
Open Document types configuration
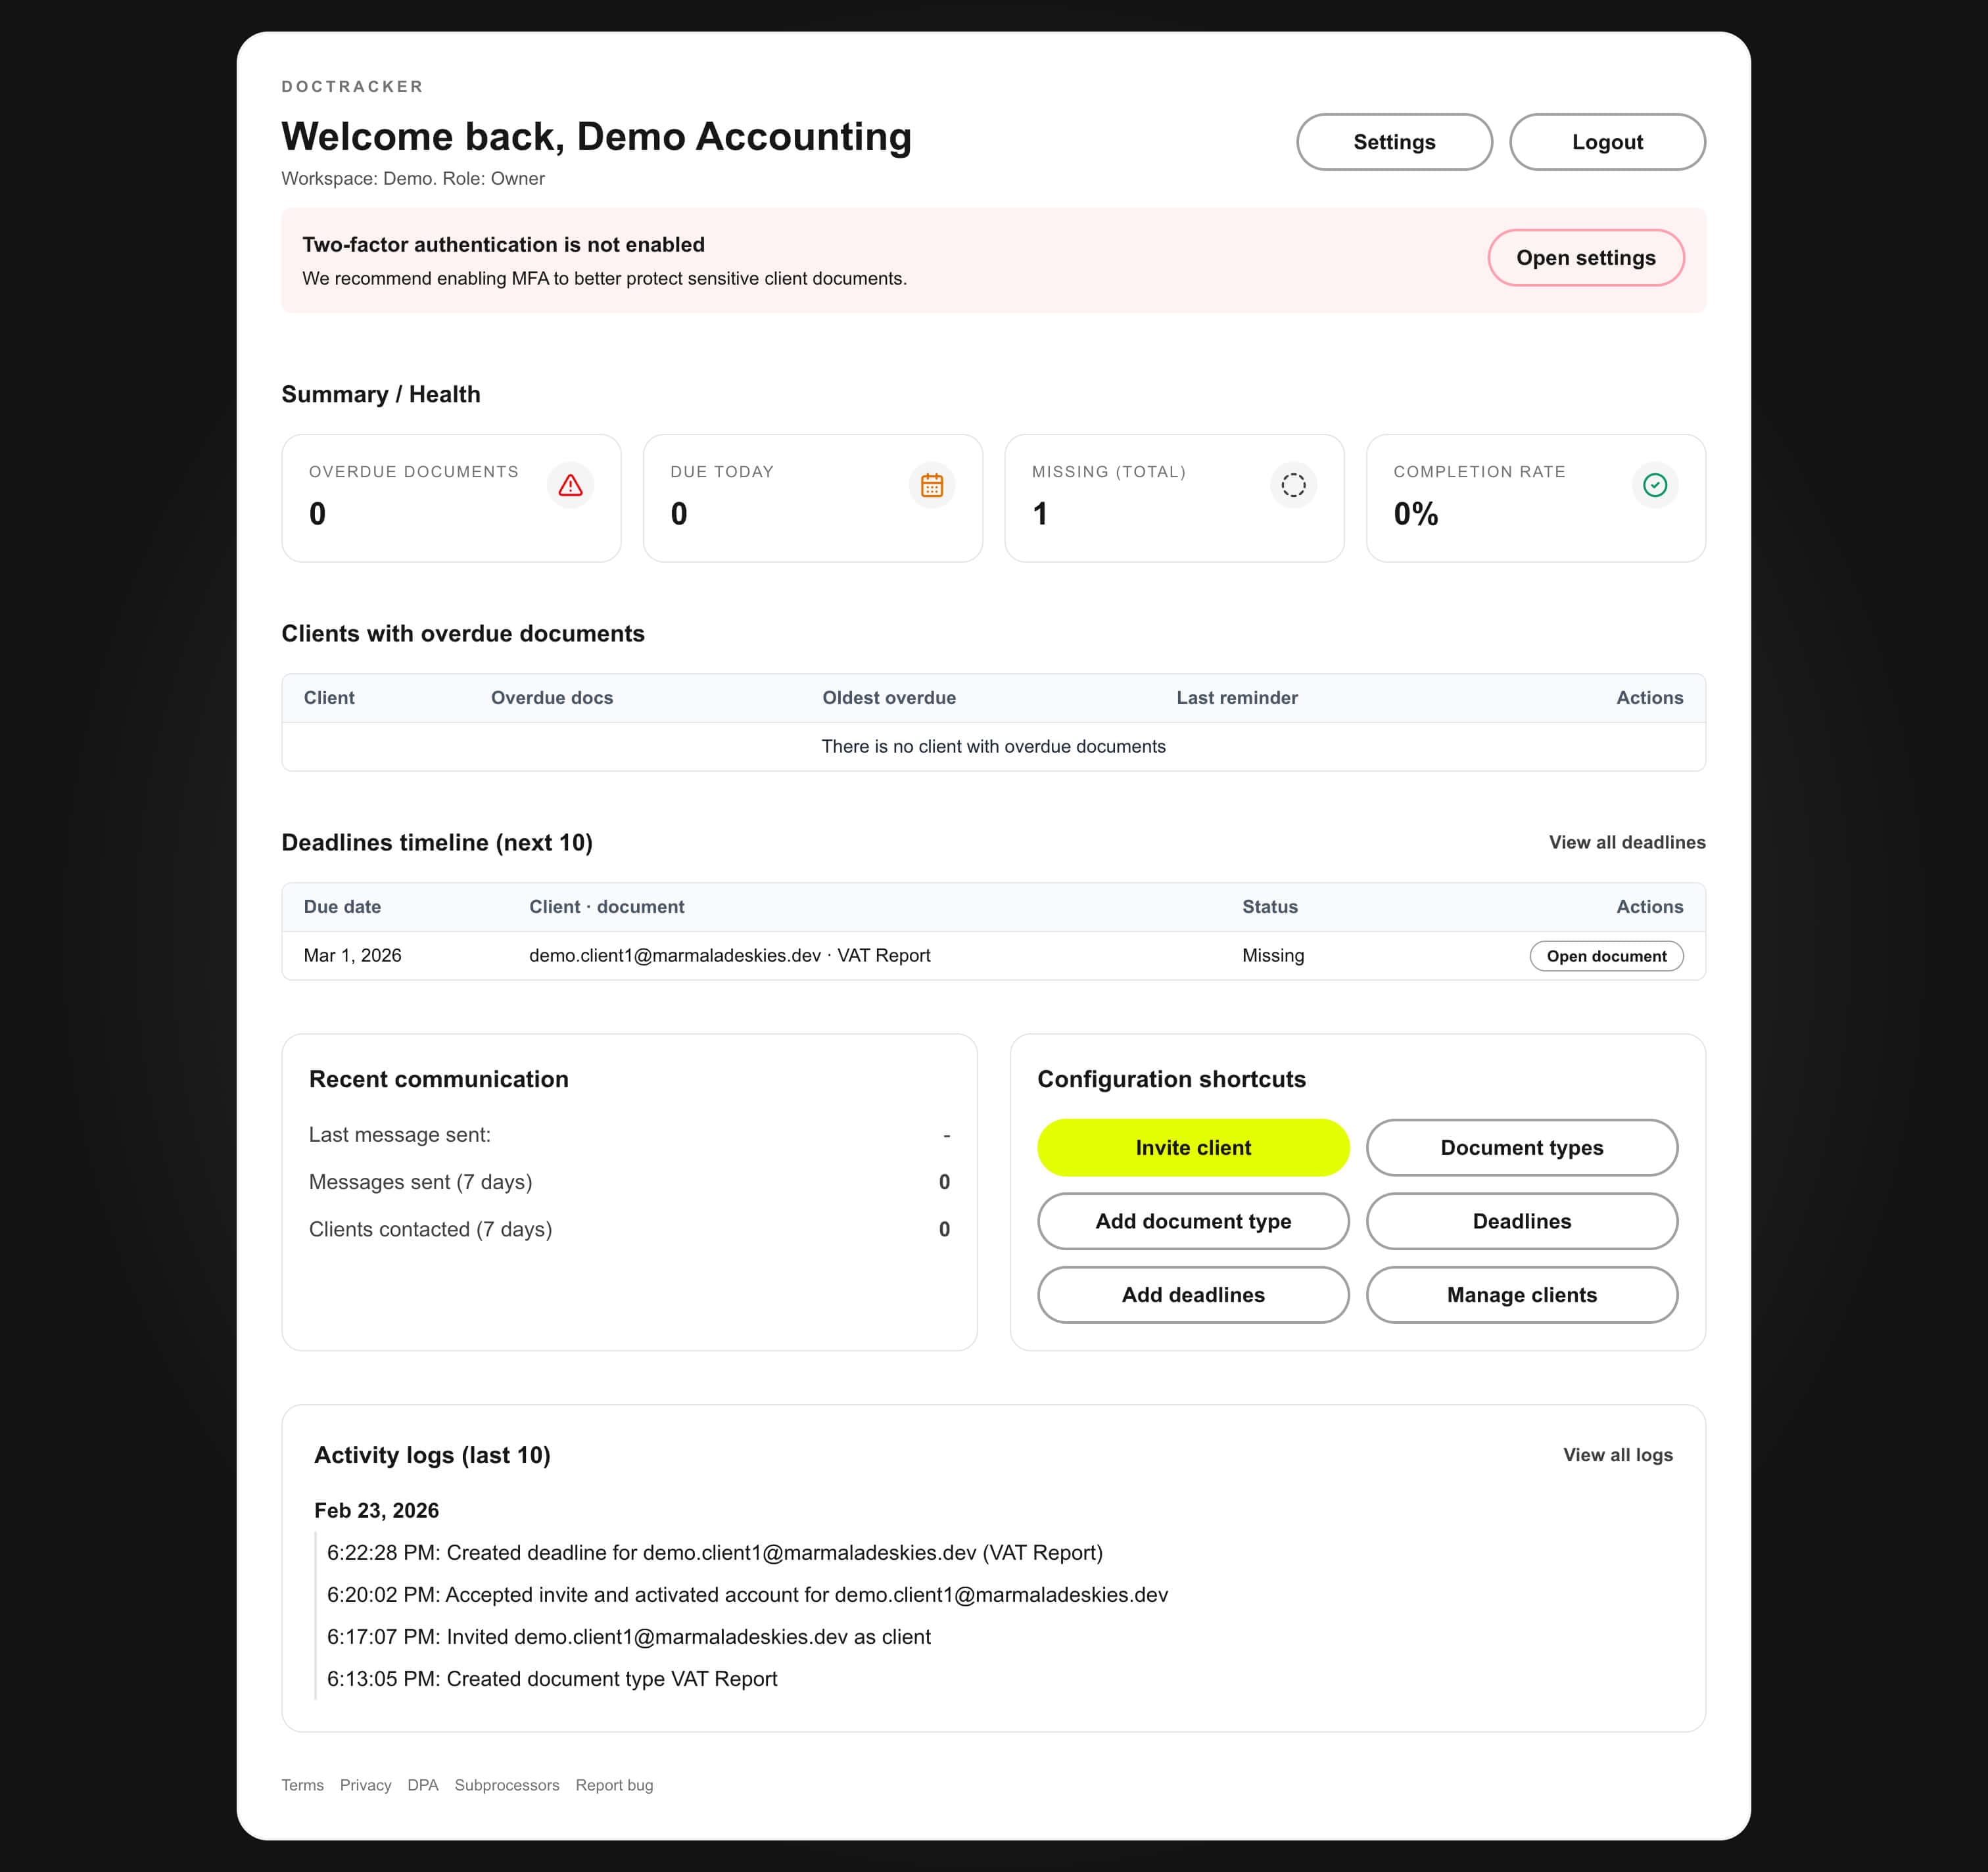pyautogui.click(x=1521, y=1147)
